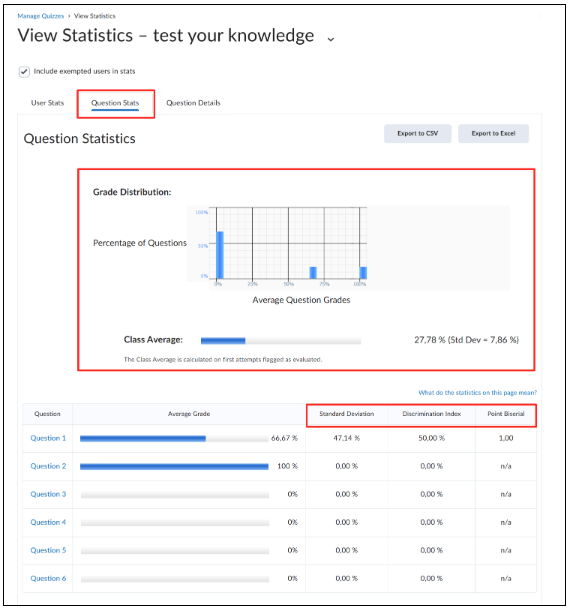
Task: Open the Question Details tab
Action: coord(193,103)
